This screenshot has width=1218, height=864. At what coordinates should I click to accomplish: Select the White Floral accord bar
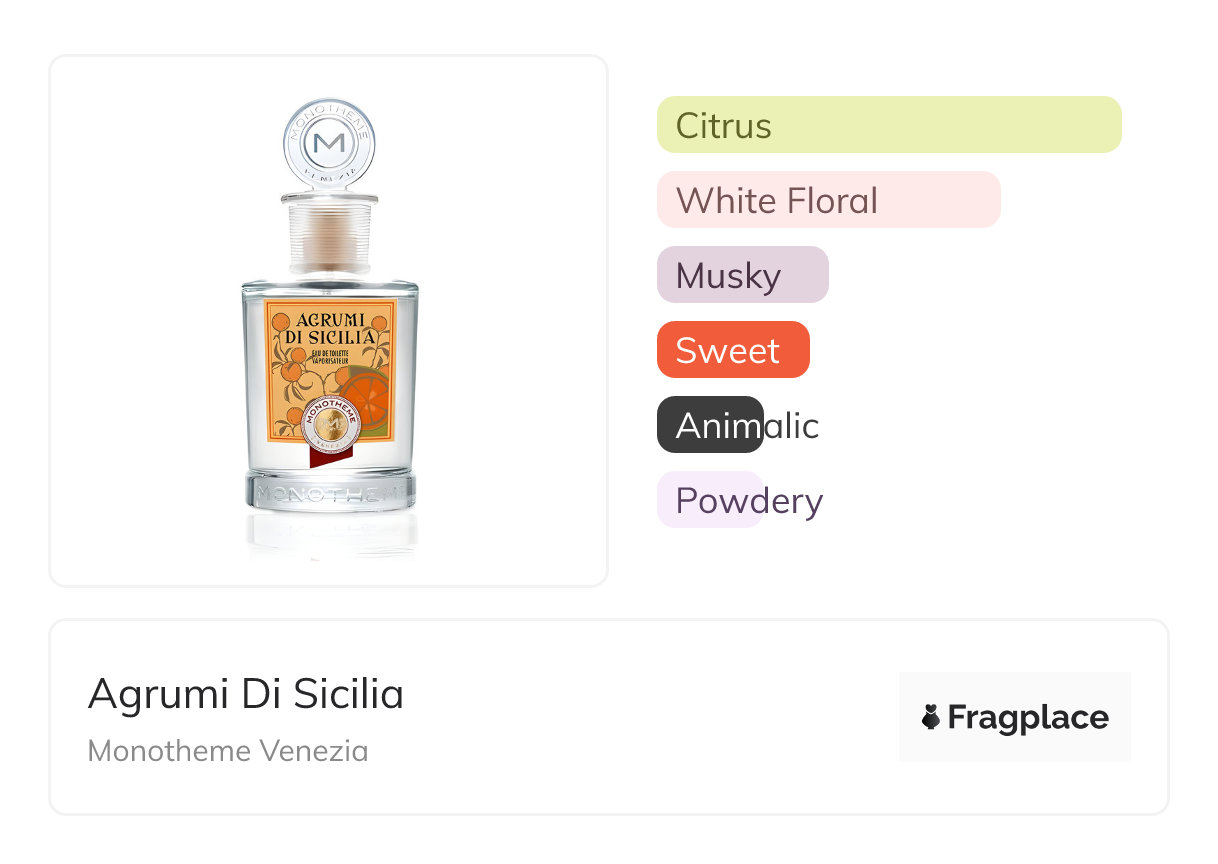[828, 200]
